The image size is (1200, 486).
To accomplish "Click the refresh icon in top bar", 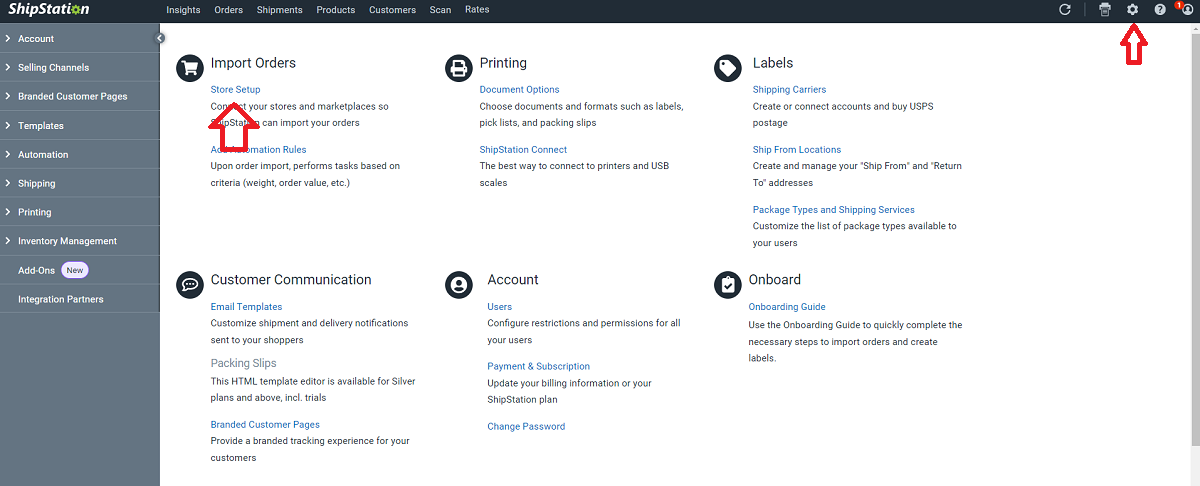I will 1065,10.
